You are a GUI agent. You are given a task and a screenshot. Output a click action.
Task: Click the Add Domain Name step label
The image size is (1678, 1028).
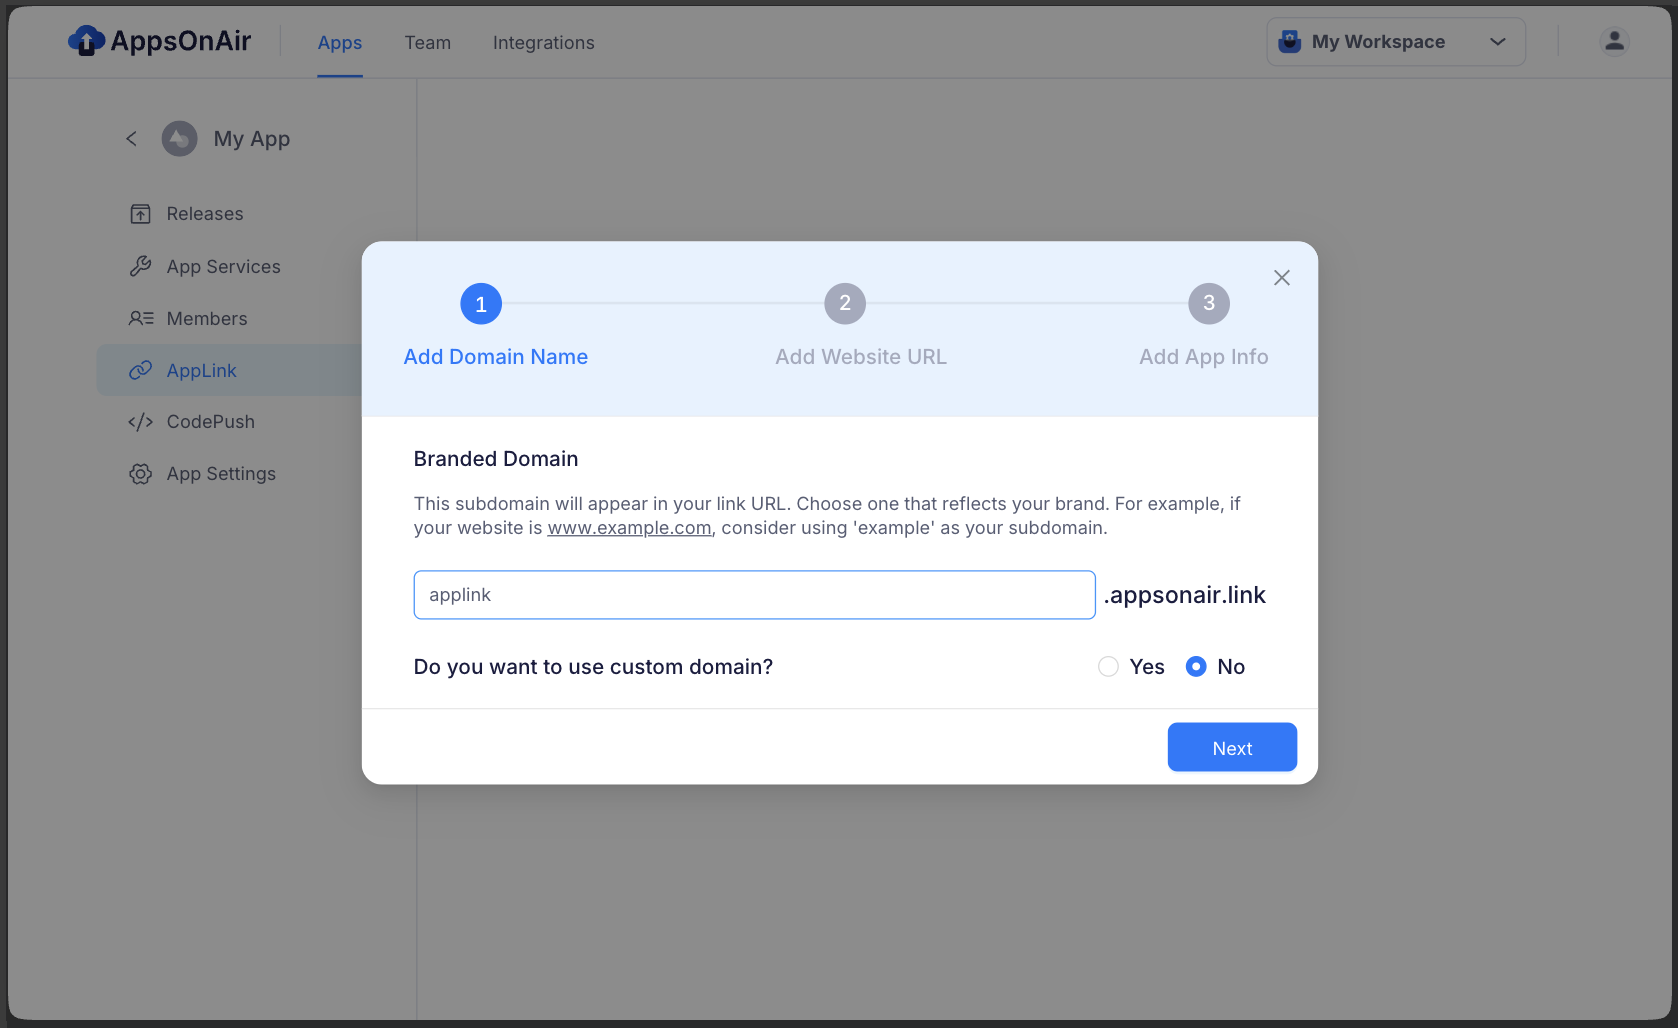pyautogui.click(x=496, y=357)
